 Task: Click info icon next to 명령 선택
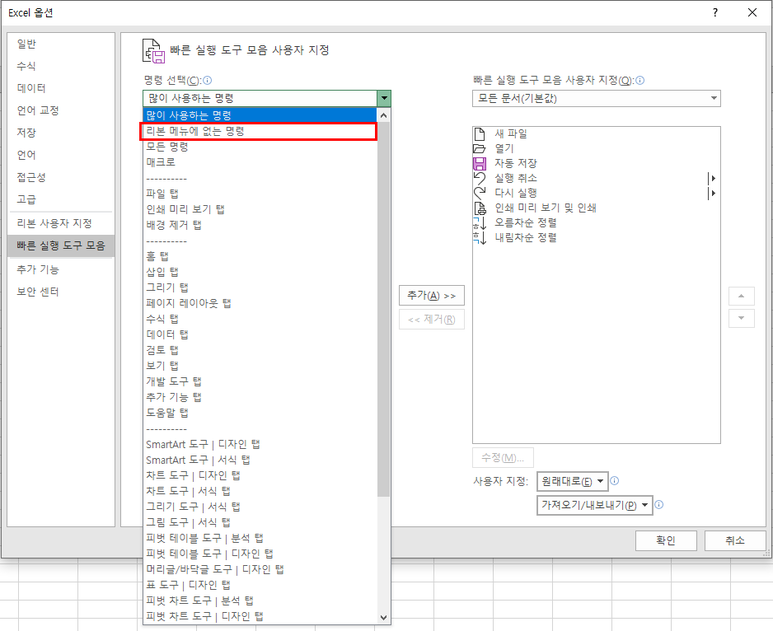[x=208, y=80]
